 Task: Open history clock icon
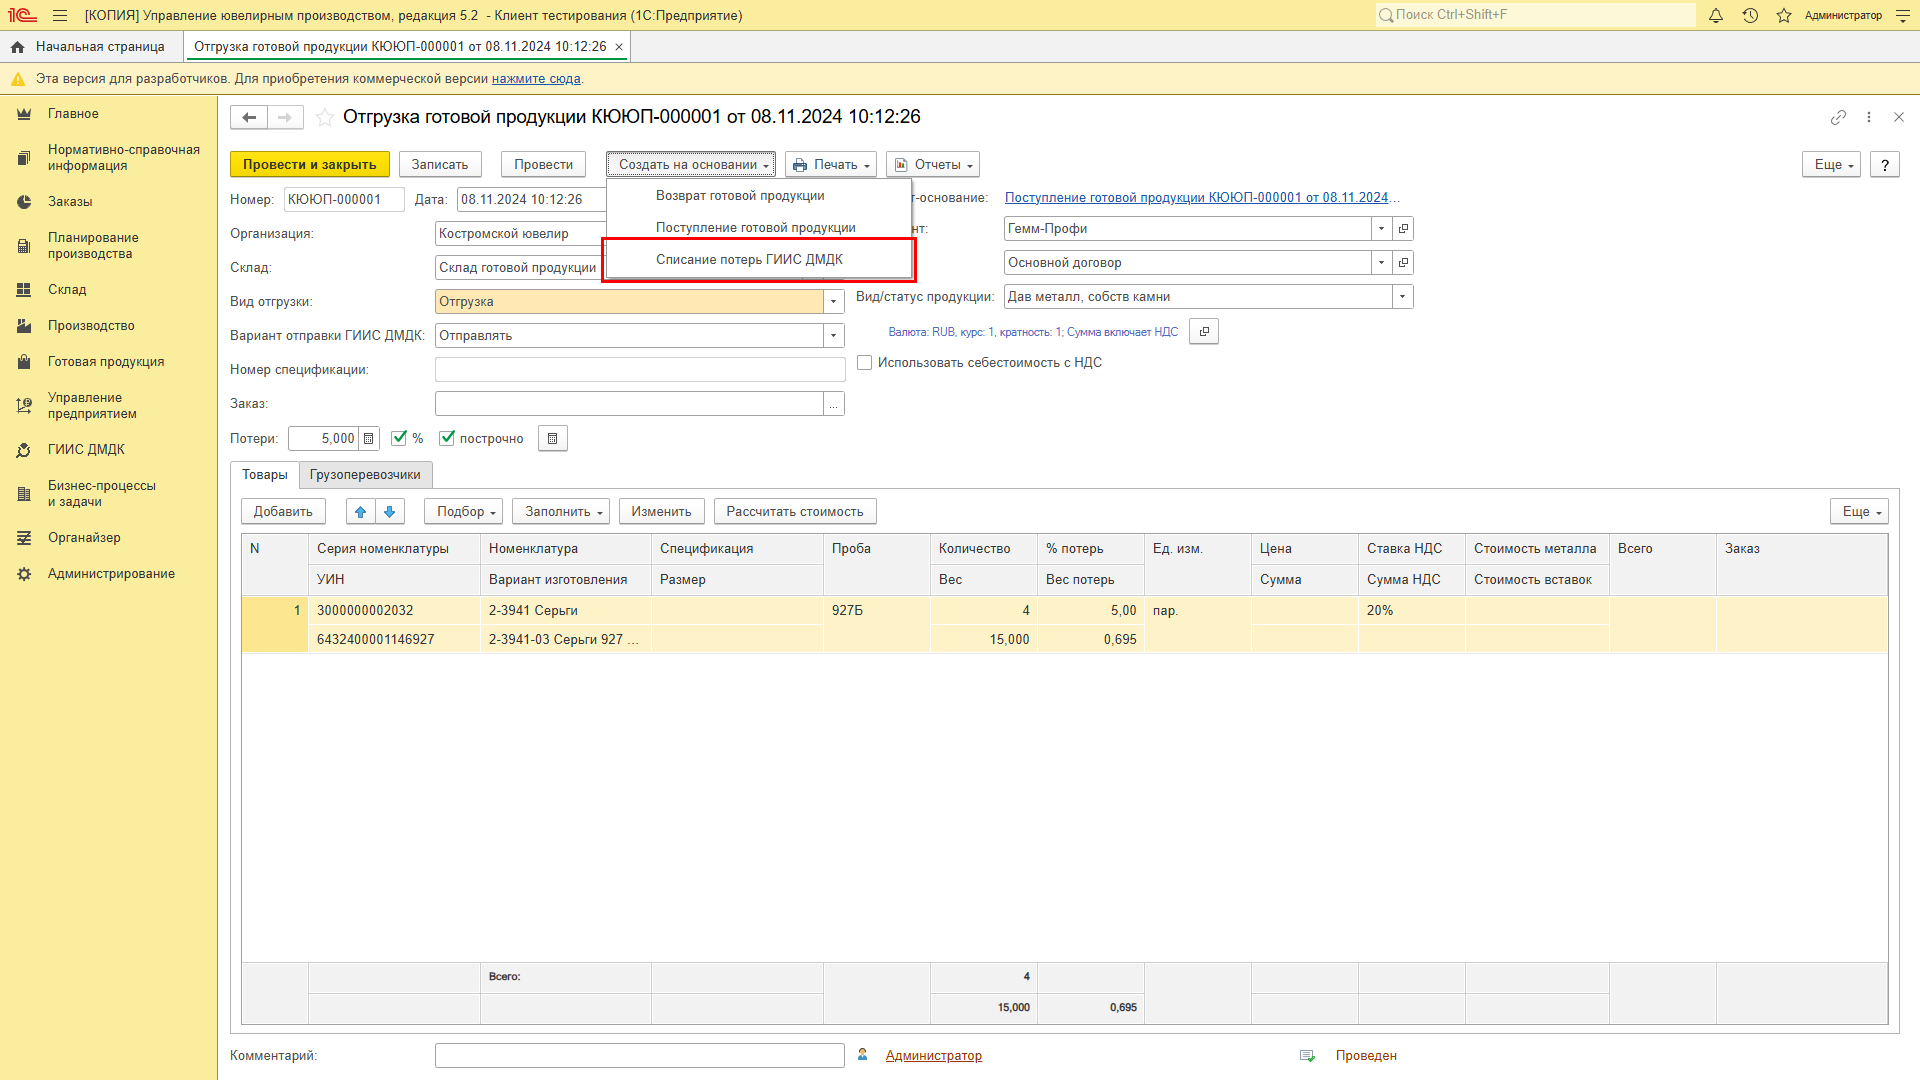(x=1750, y=15)
